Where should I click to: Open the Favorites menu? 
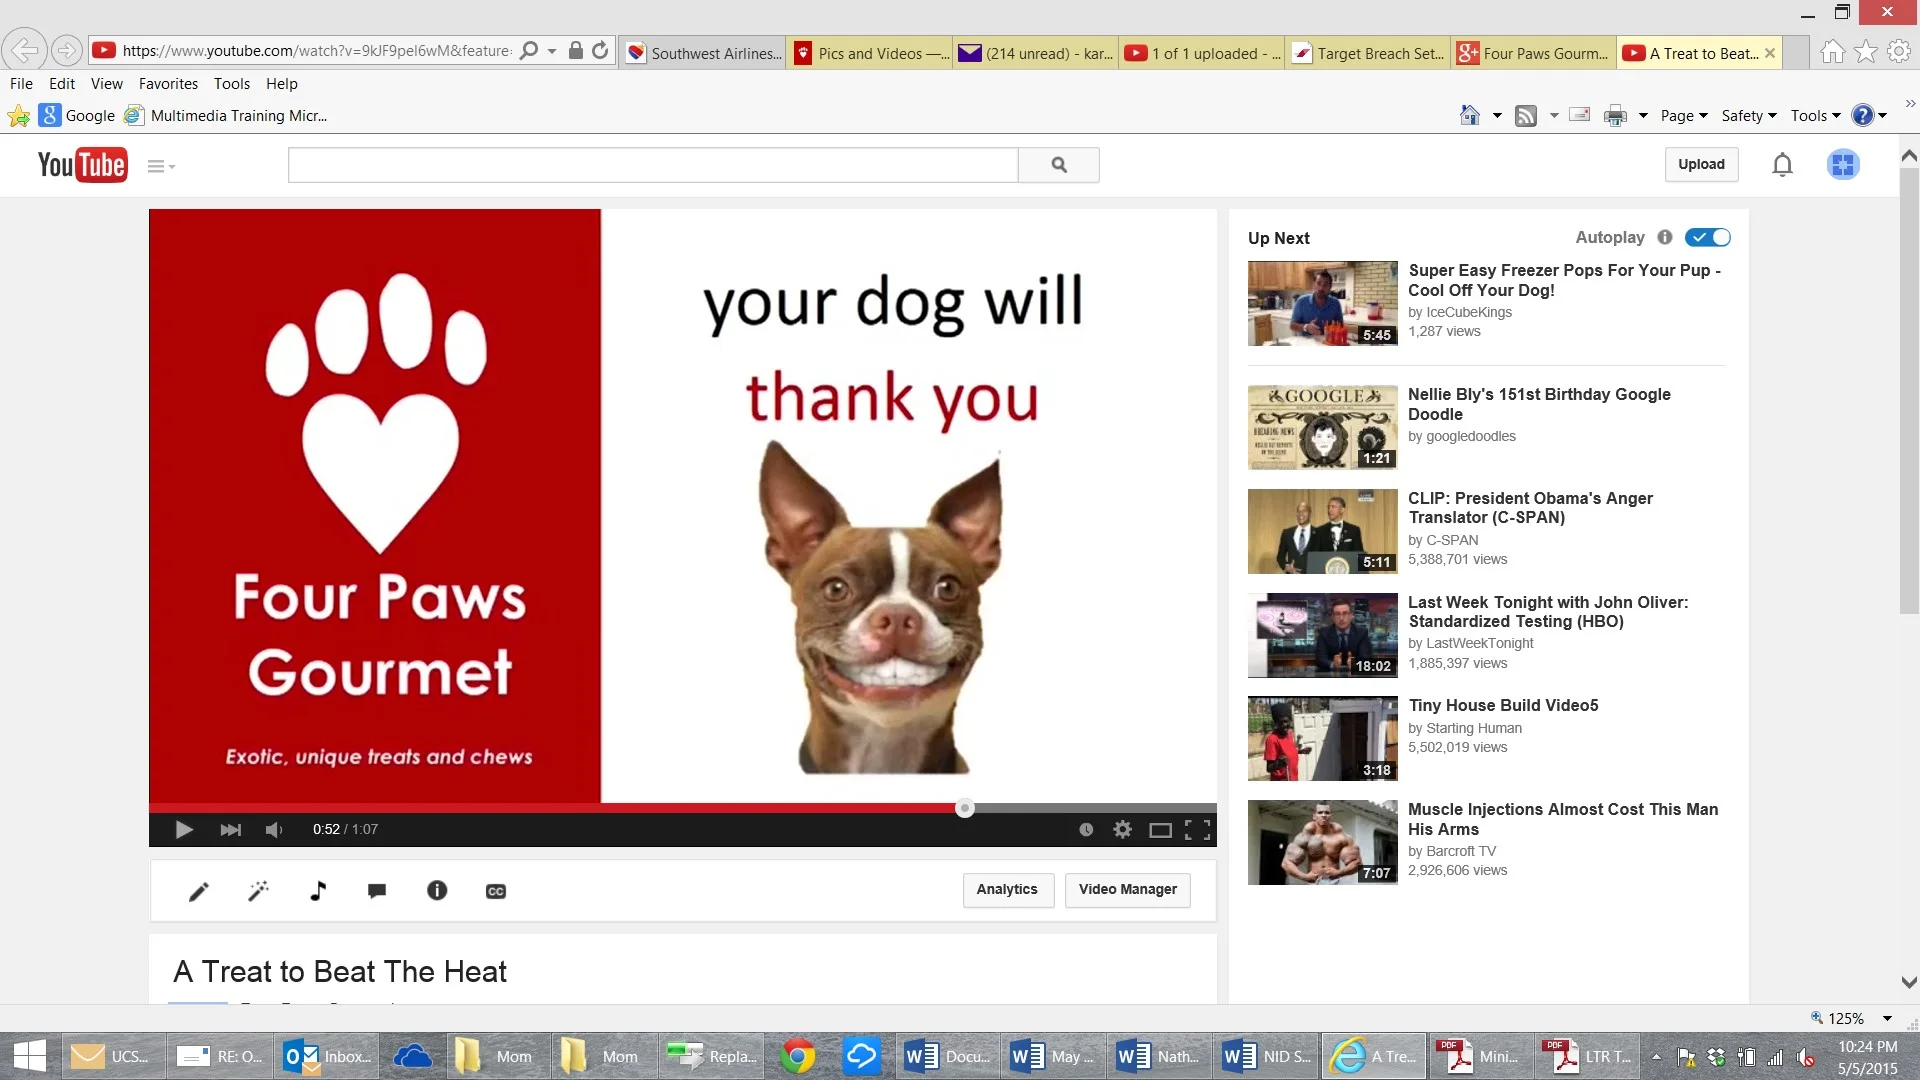point(168,84)
